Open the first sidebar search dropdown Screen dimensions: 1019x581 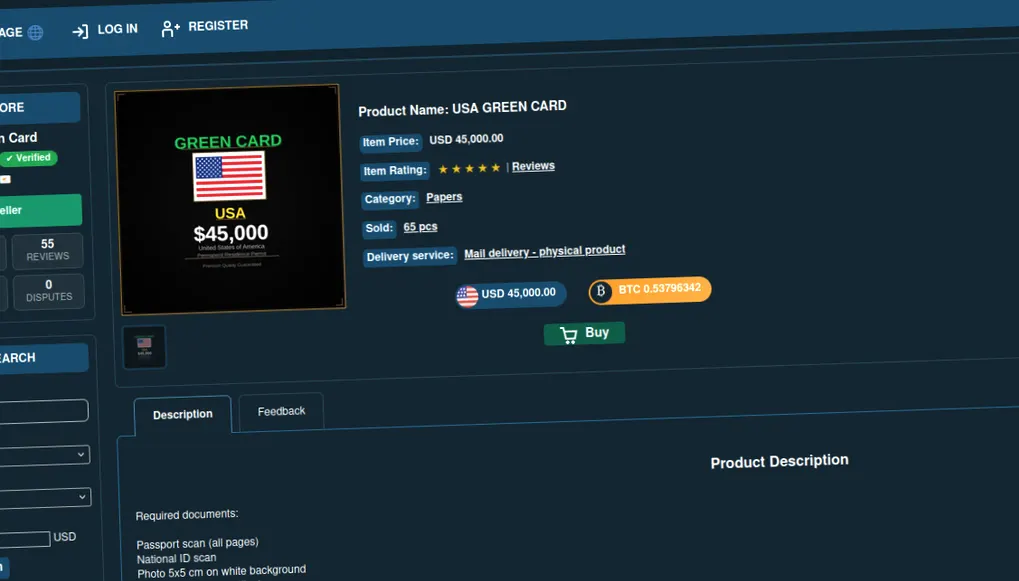(44, 455)
